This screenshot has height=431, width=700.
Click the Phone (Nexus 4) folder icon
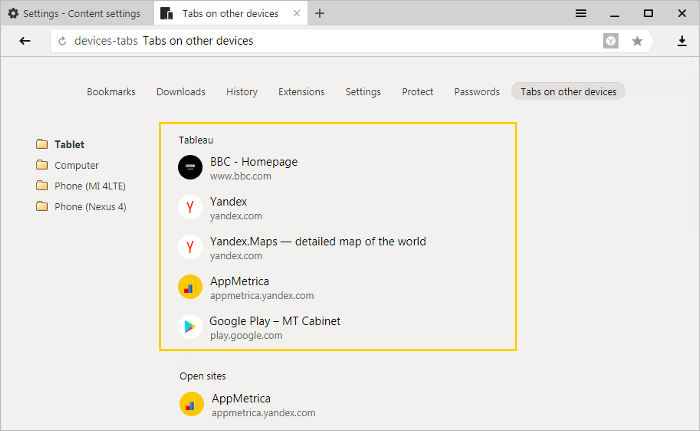[x=42, y=206]
